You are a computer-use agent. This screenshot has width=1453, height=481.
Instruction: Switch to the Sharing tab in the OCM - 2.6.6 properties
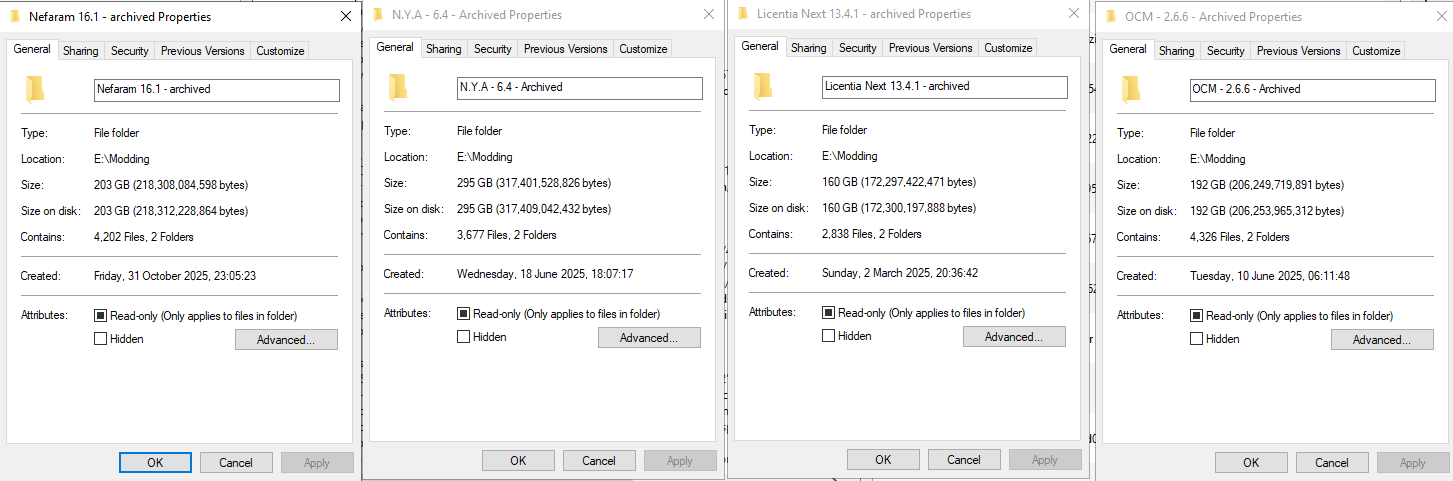(1177, 51)
